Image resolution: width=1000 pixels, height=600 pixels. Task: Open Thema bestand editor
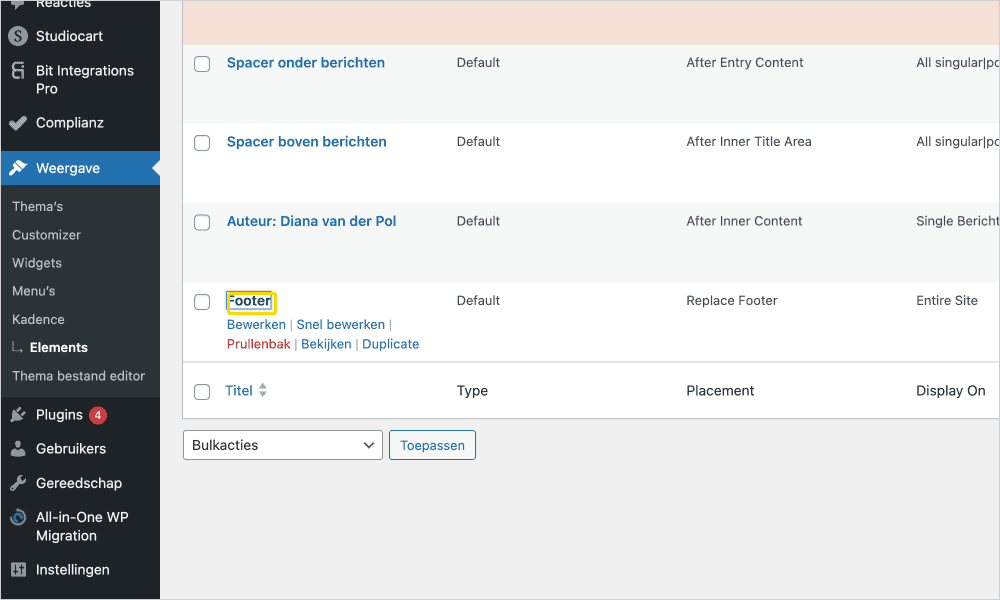78,376
